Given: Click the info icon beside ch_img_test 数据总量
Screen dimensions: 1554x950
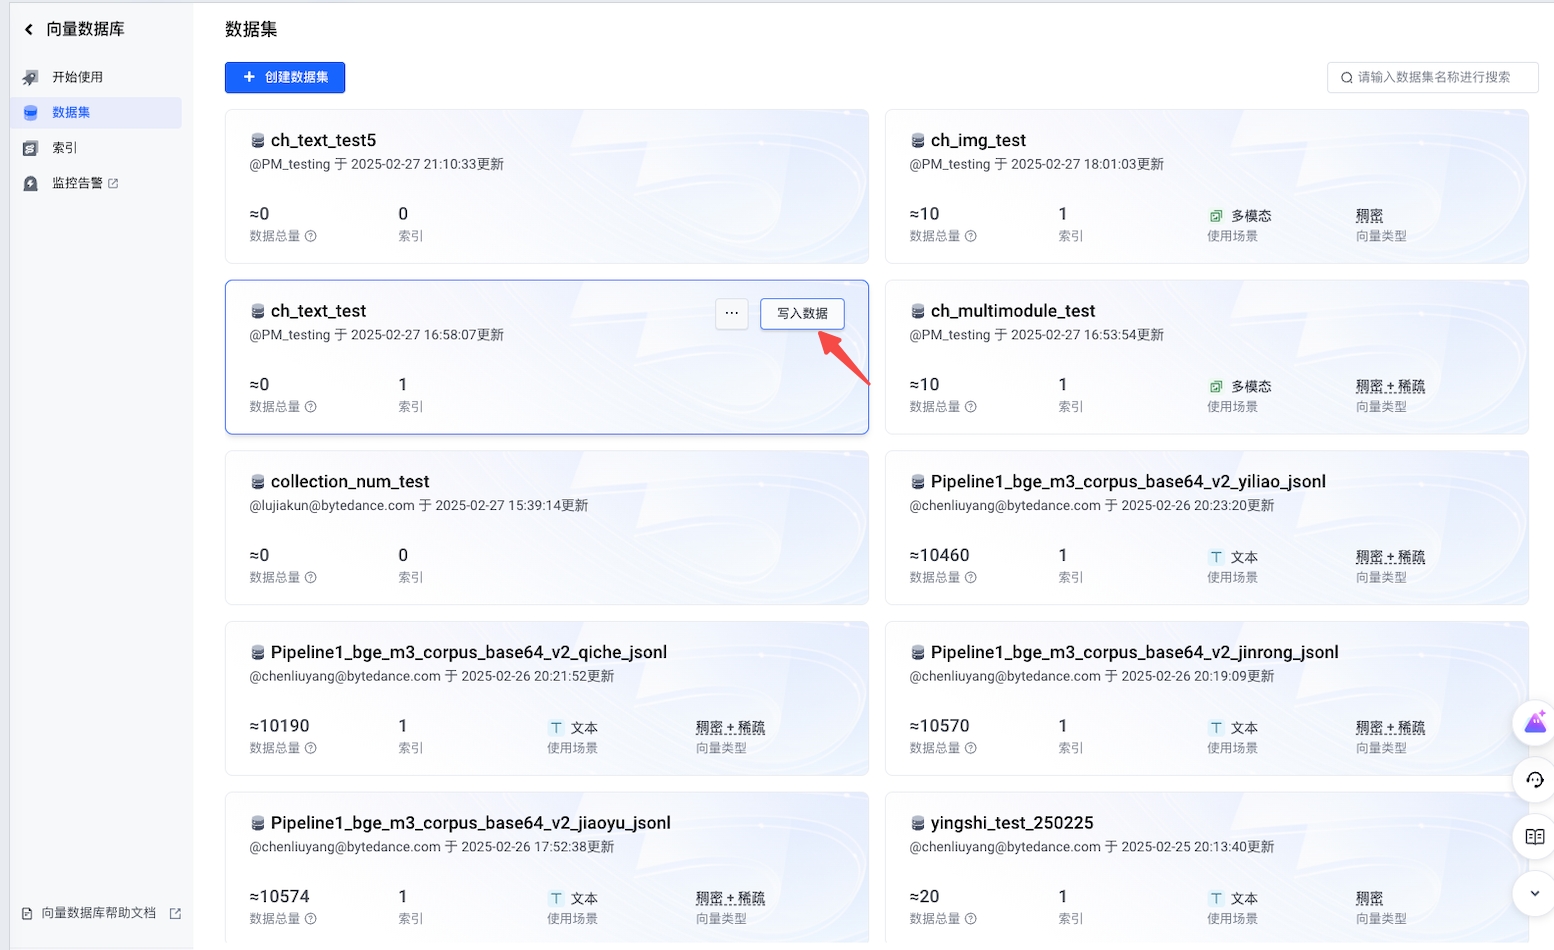Looking at the screenshot, I should [x=971, y=236].
